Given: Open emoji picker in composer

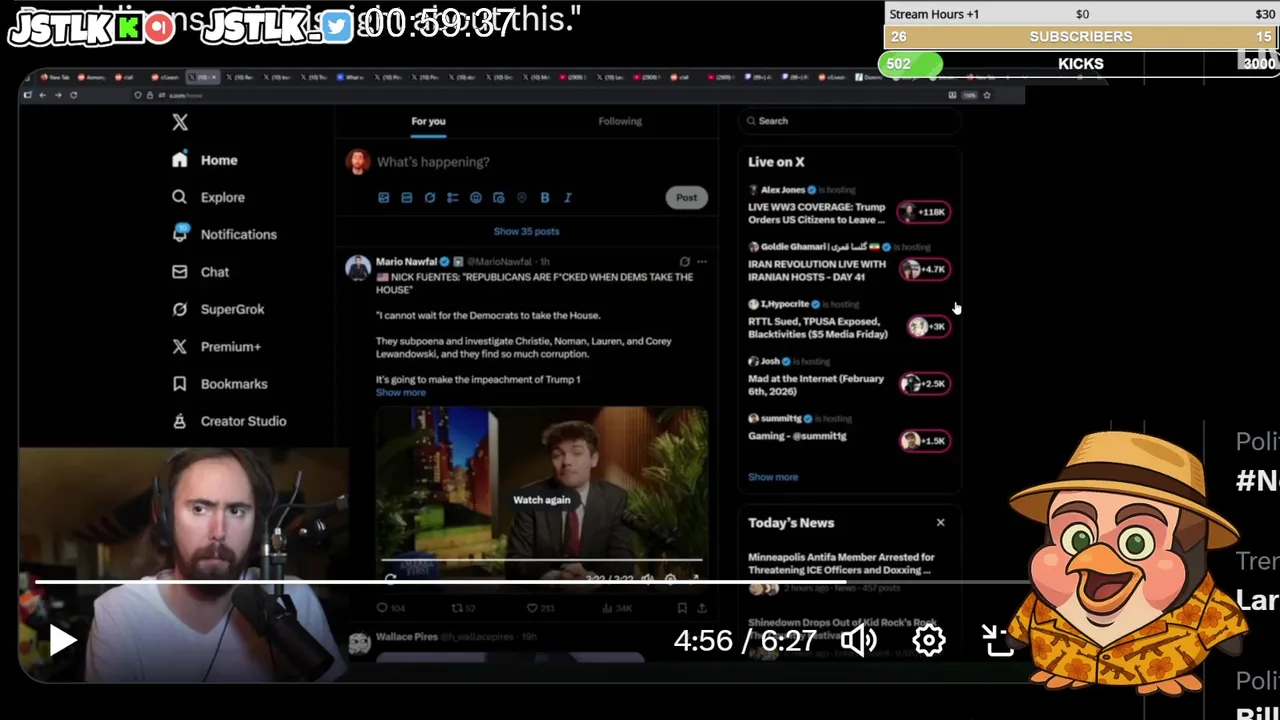Looking at the screenshot, I should click(x=475, y=198).
